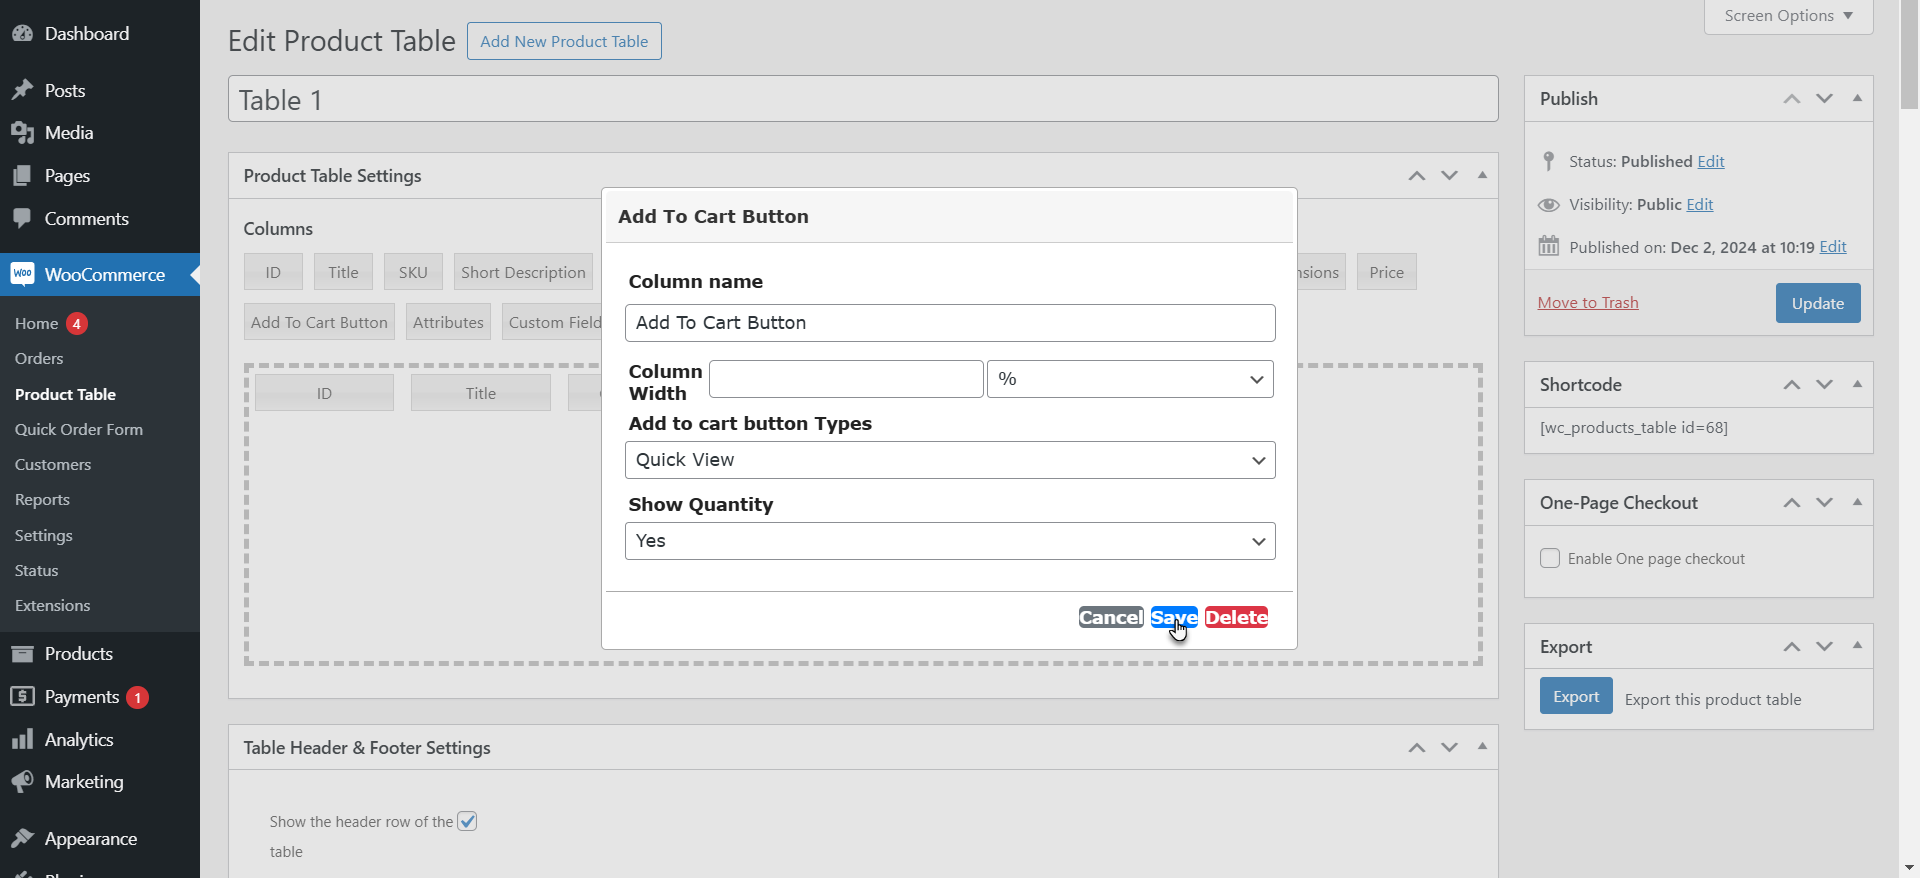Viewport: 1920px width, 878px height.
Task: Click the Products box icon
Action: (x=23, y=654)
